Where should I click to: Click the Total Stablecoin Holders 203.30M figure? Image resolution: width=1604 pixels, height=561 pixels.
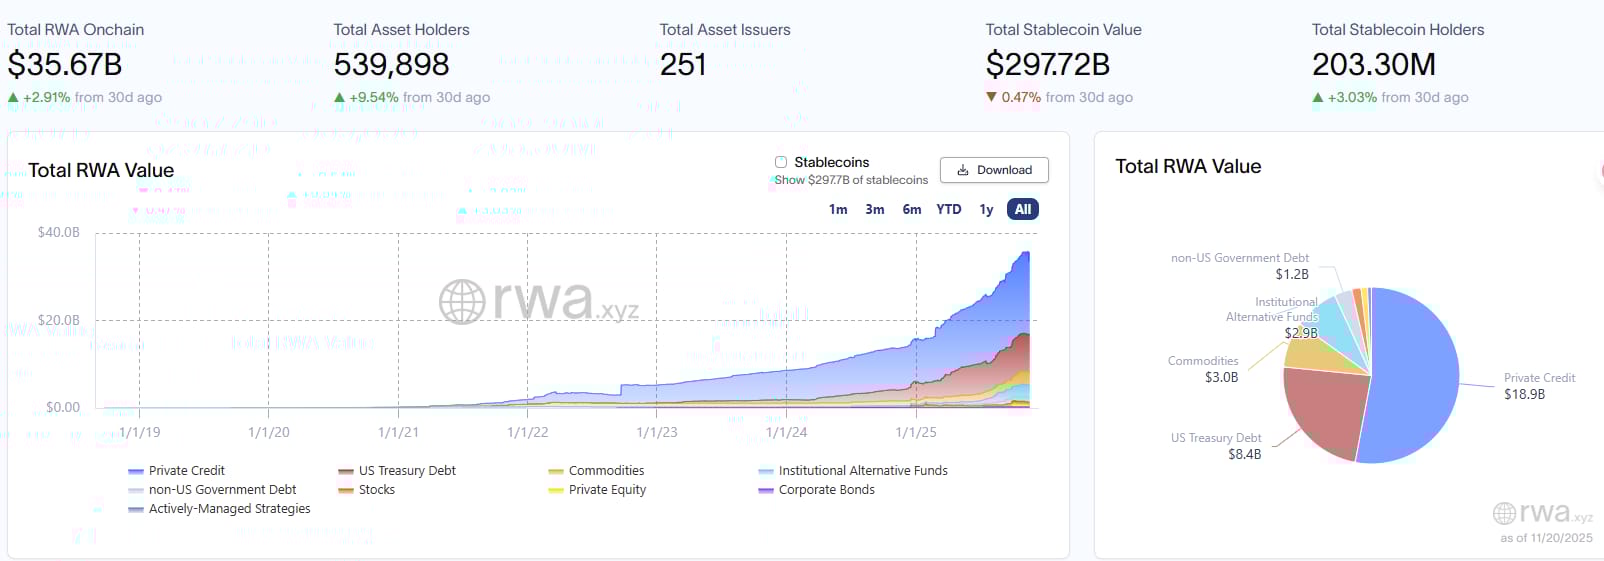1374,65
